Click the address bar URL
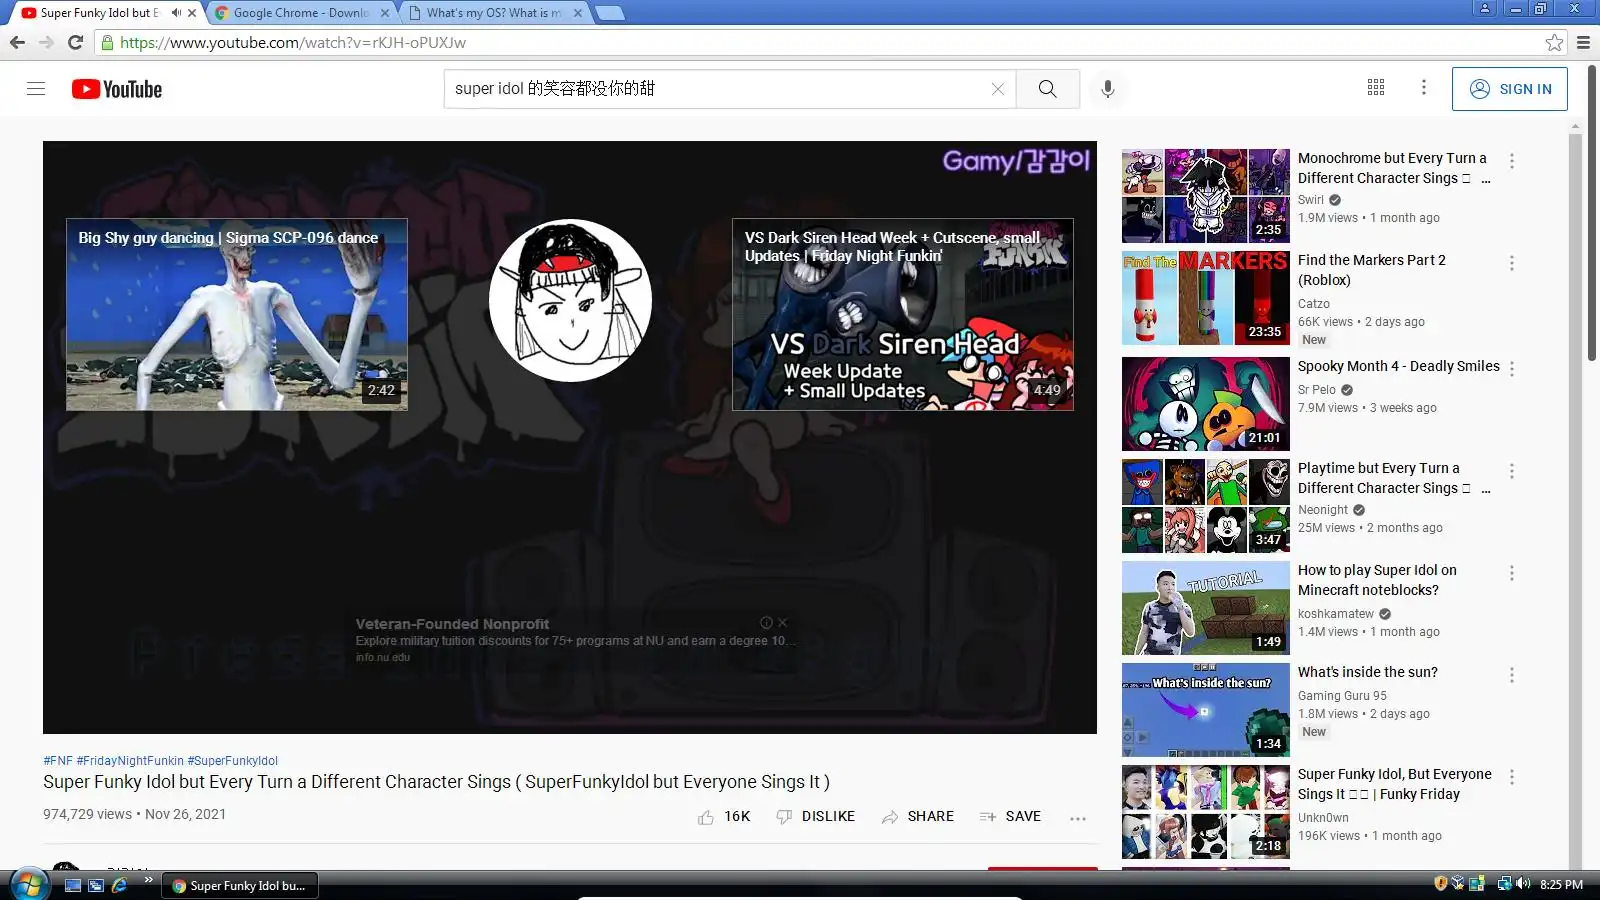 293,42
